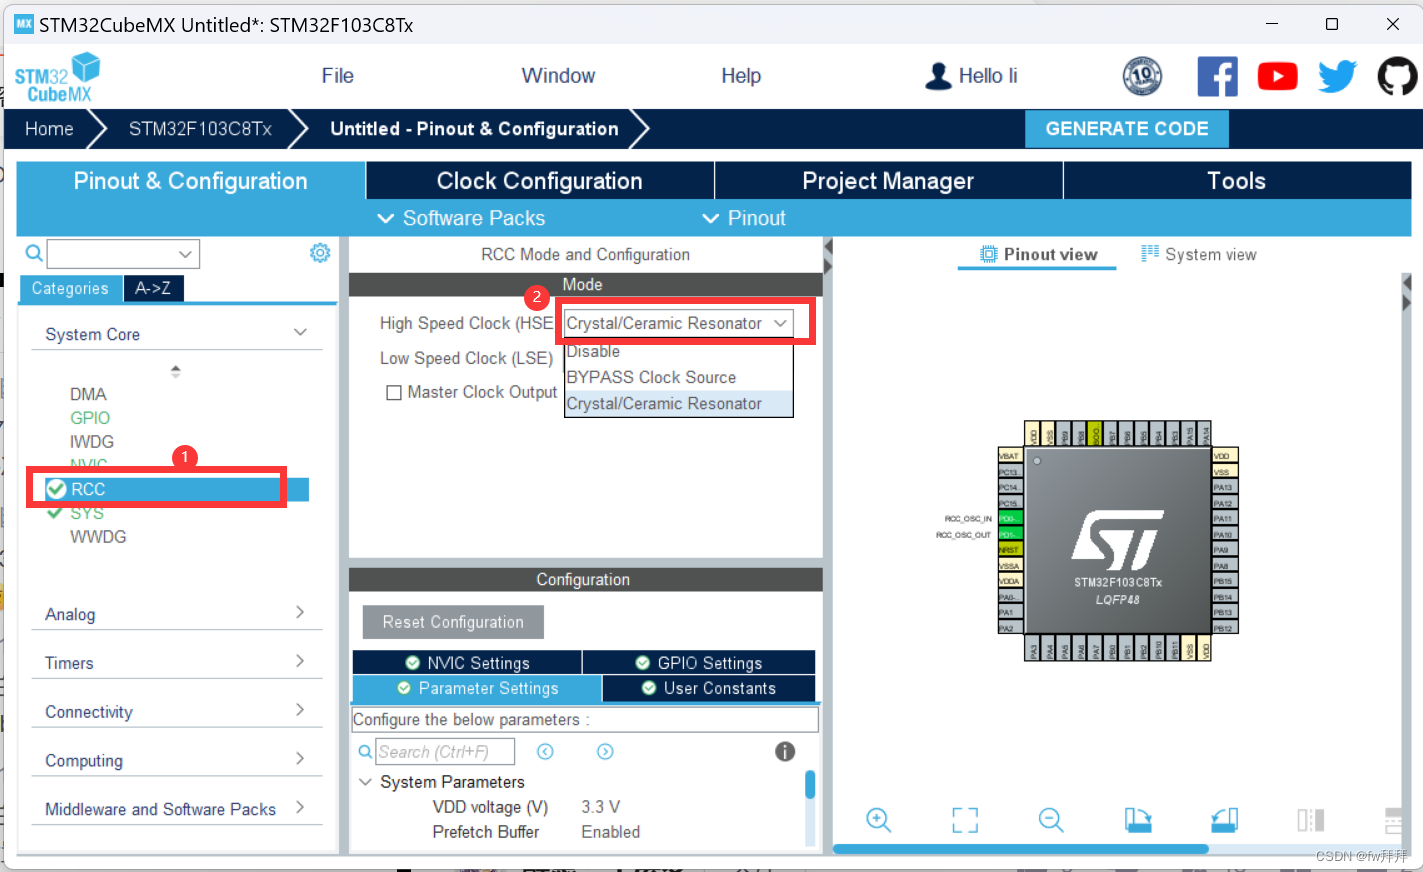Click the PD1 RCC_OSC_OUT pin
This screenshot has height=872, width=1423.
pos(1010,534)
